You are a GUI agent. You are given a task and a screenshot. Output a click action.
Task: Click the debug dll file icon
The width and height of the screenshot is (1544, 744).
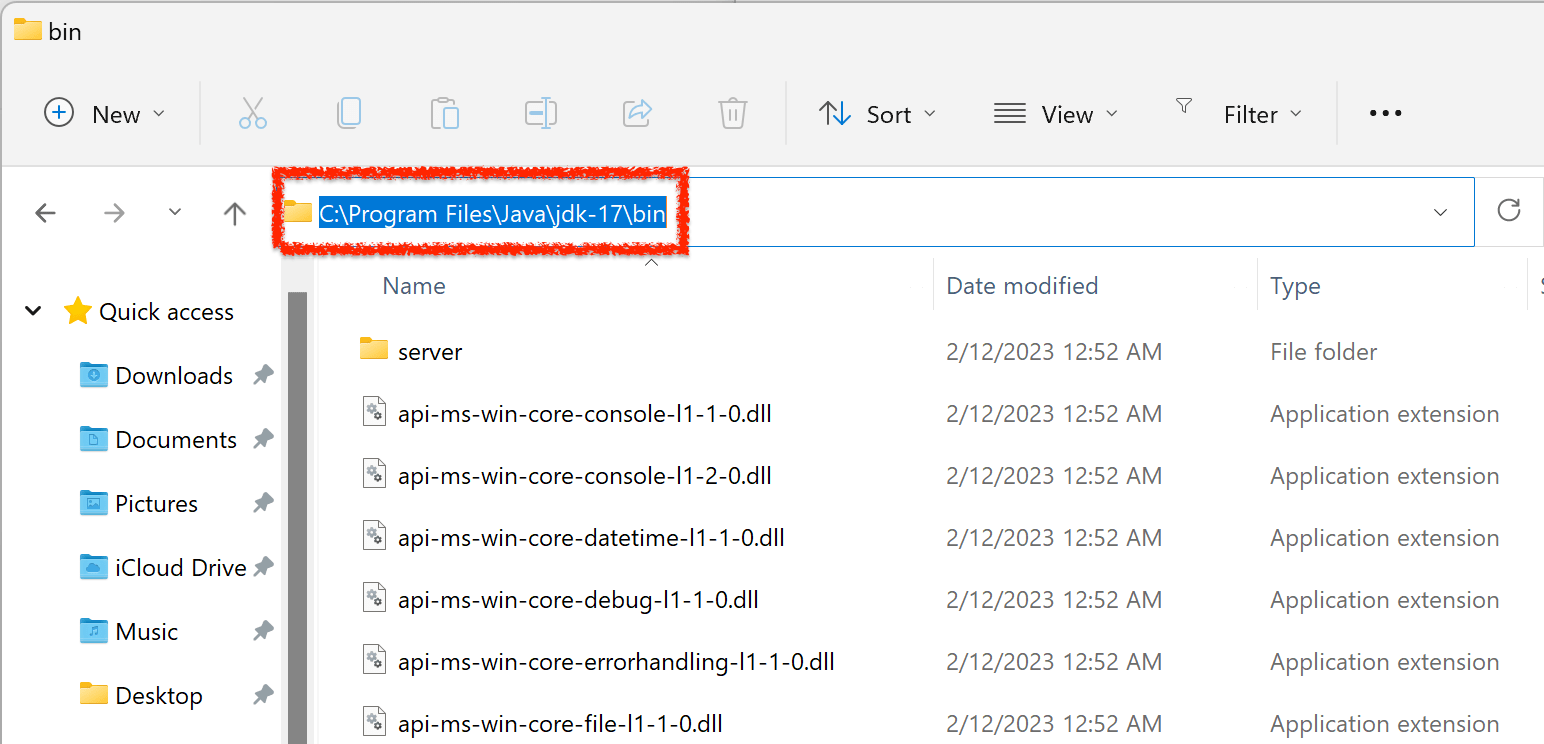point(374,599)
